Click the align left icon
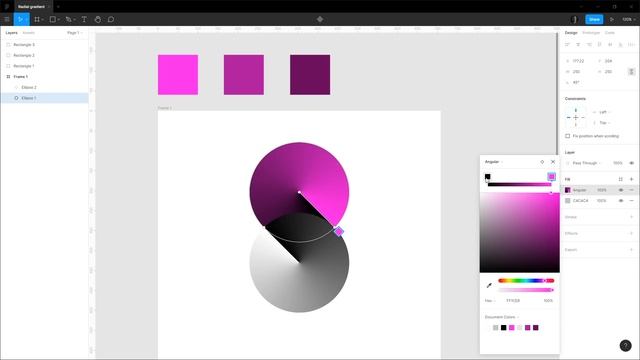Screen dimensions: 640x360 (567, 44)
